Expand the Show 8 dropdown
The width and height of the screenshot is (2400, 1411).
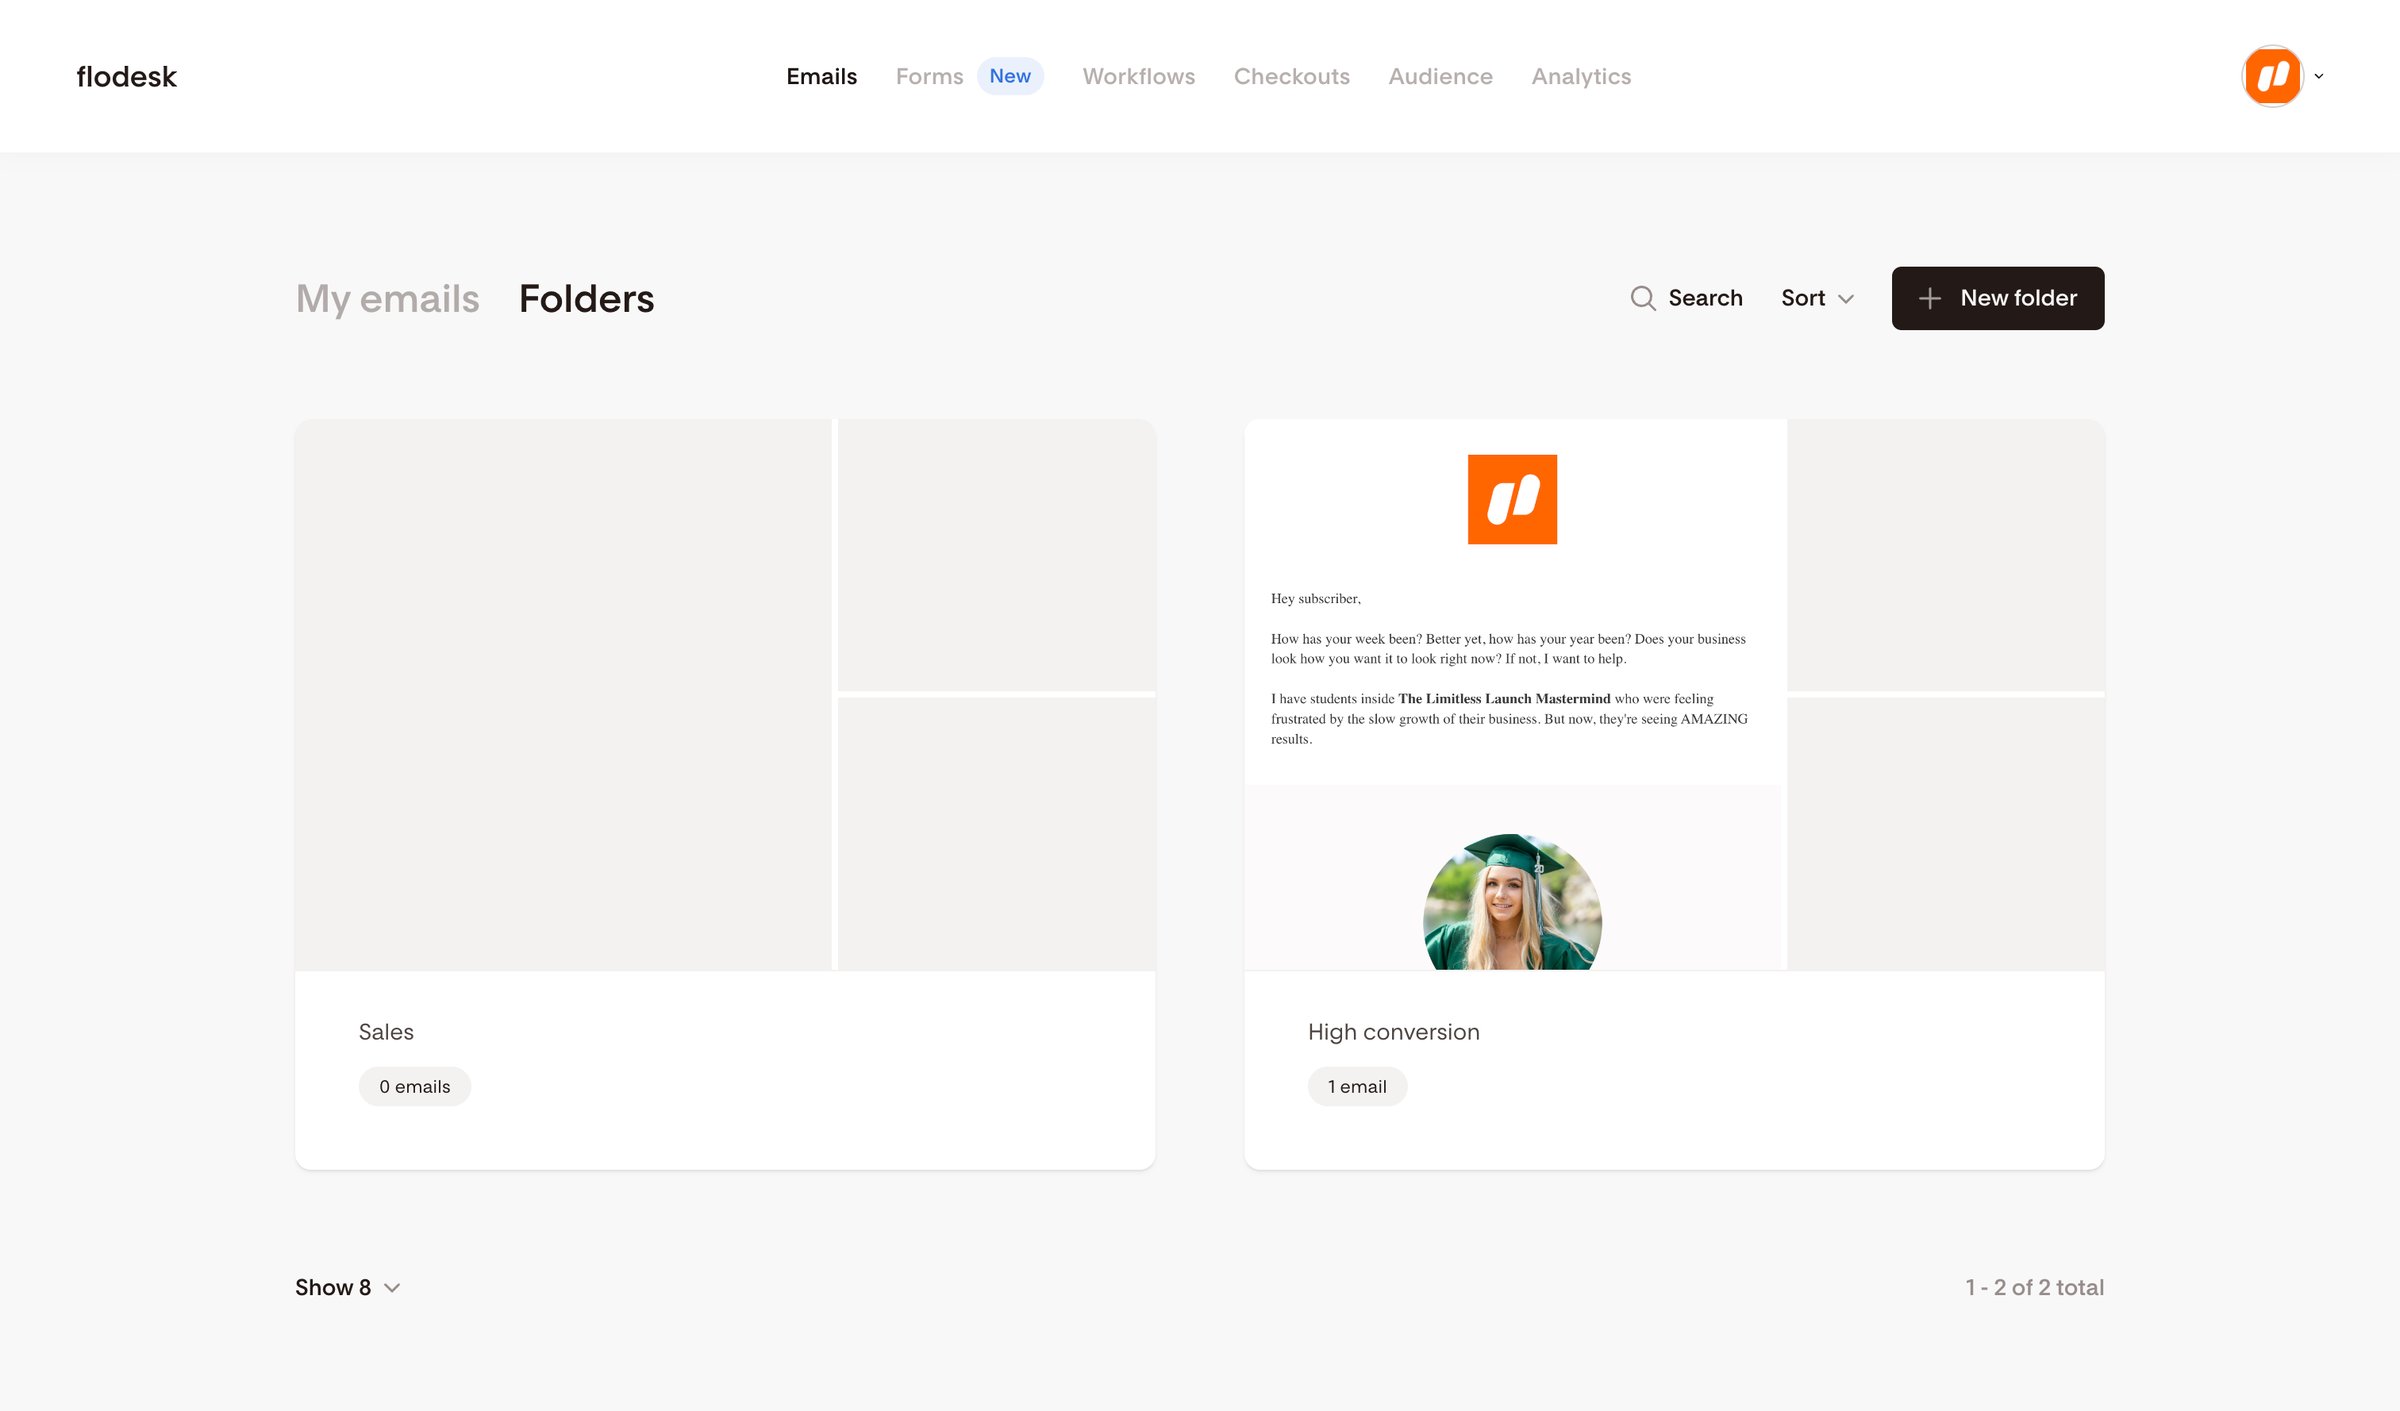pos(347,1287)
